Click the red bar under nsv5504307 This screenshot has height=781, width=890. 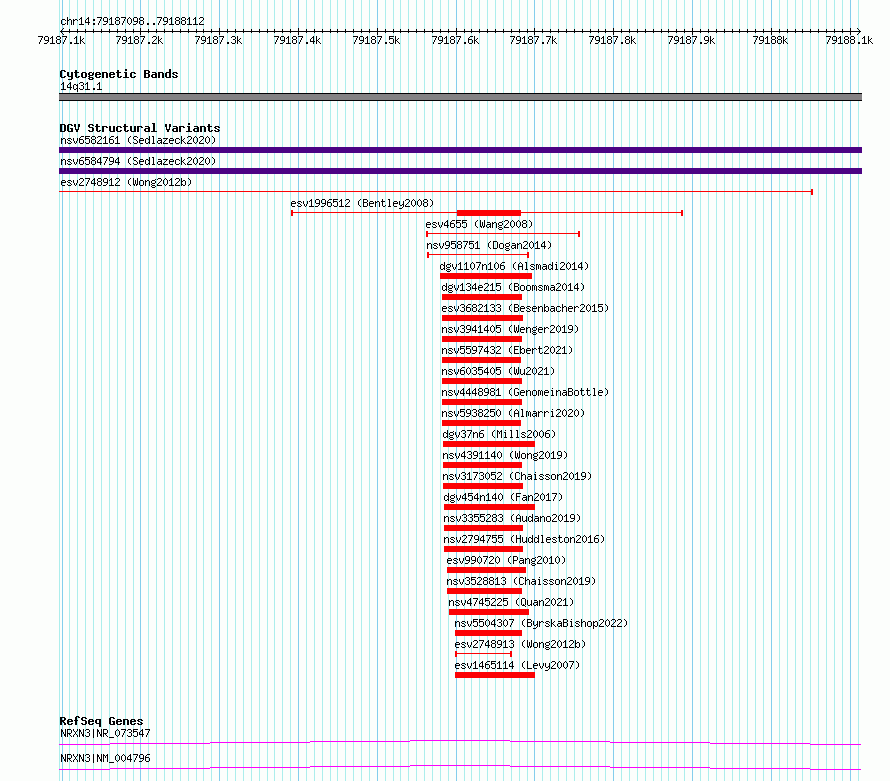point(488,633)
